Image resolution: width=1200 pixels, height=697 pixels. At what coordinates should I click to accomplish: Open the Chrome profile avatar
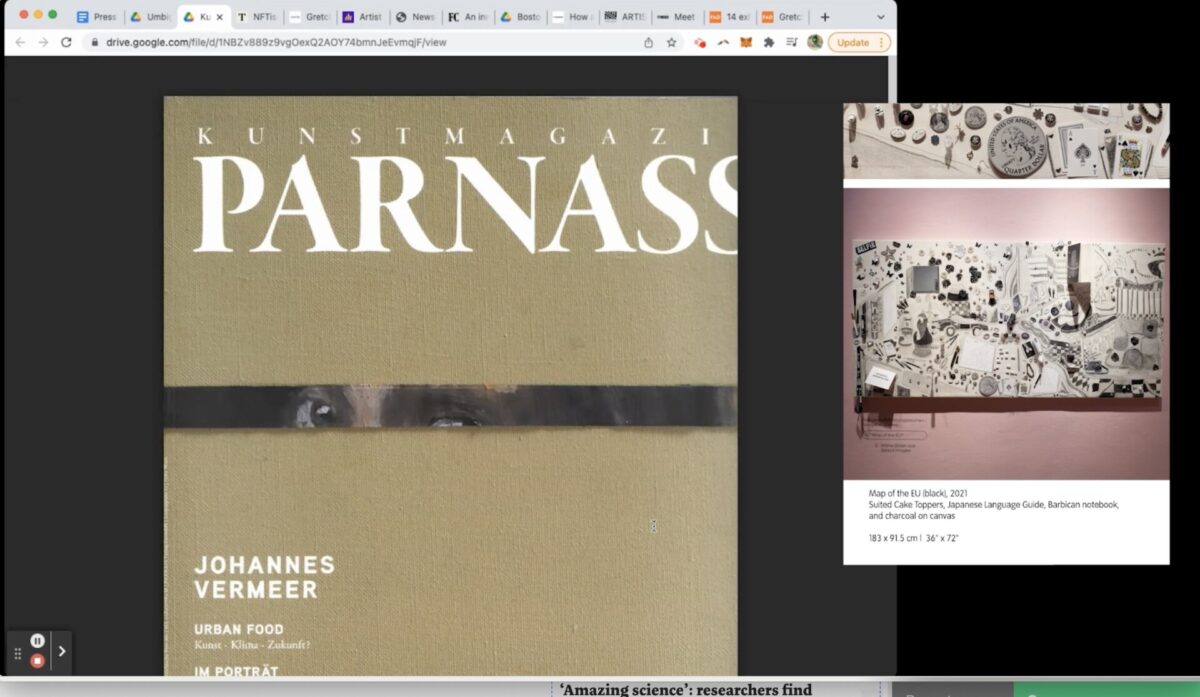pyautogui.click(x=815, y=42)
